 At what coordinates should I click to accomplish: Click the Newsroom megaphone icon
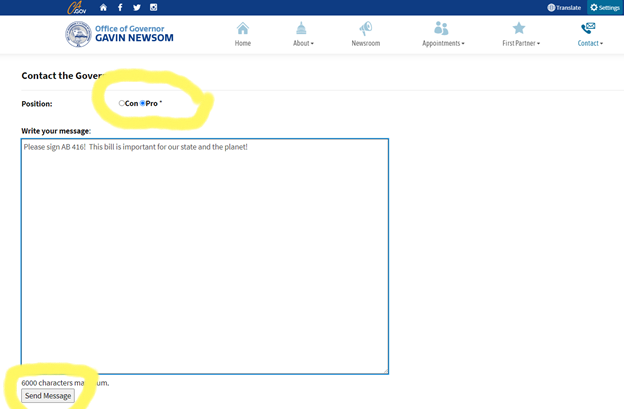[366, 29]
